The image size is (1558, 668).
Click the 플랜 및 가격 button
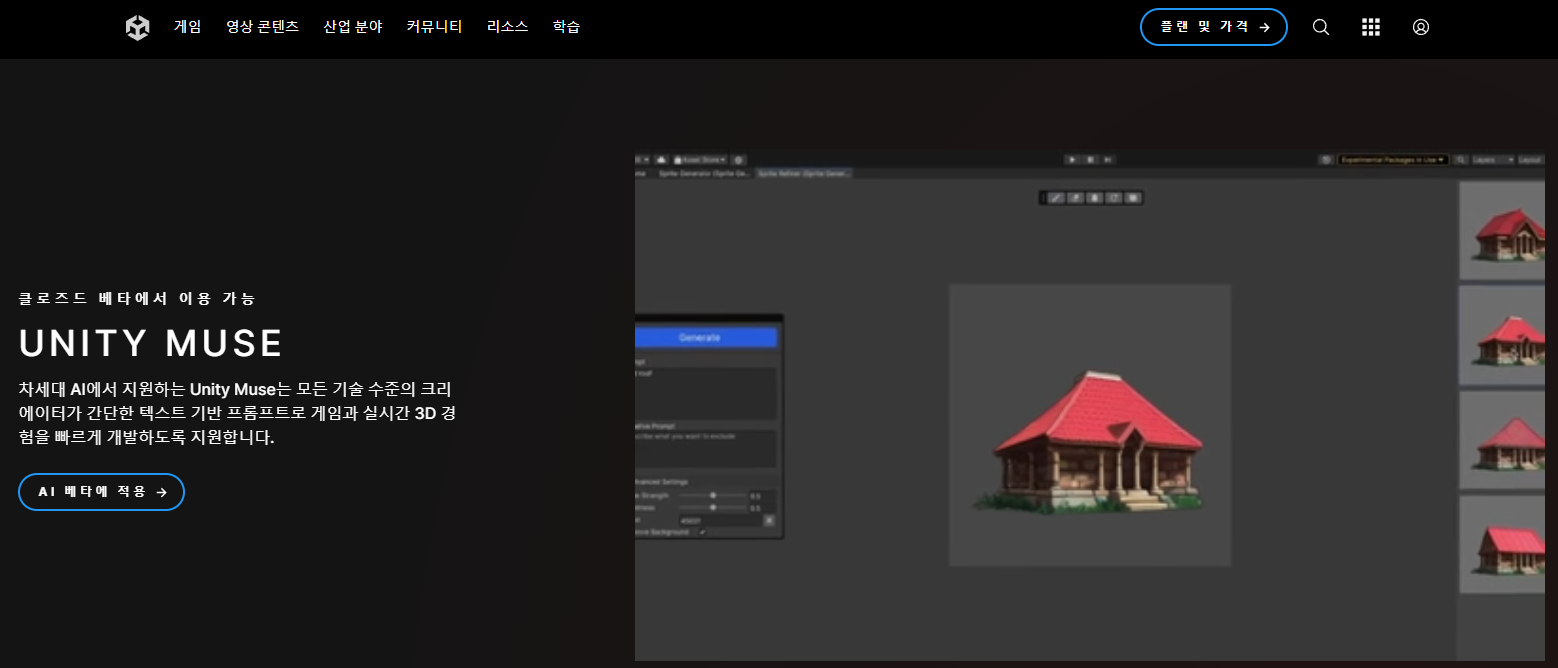point(1213,27)
